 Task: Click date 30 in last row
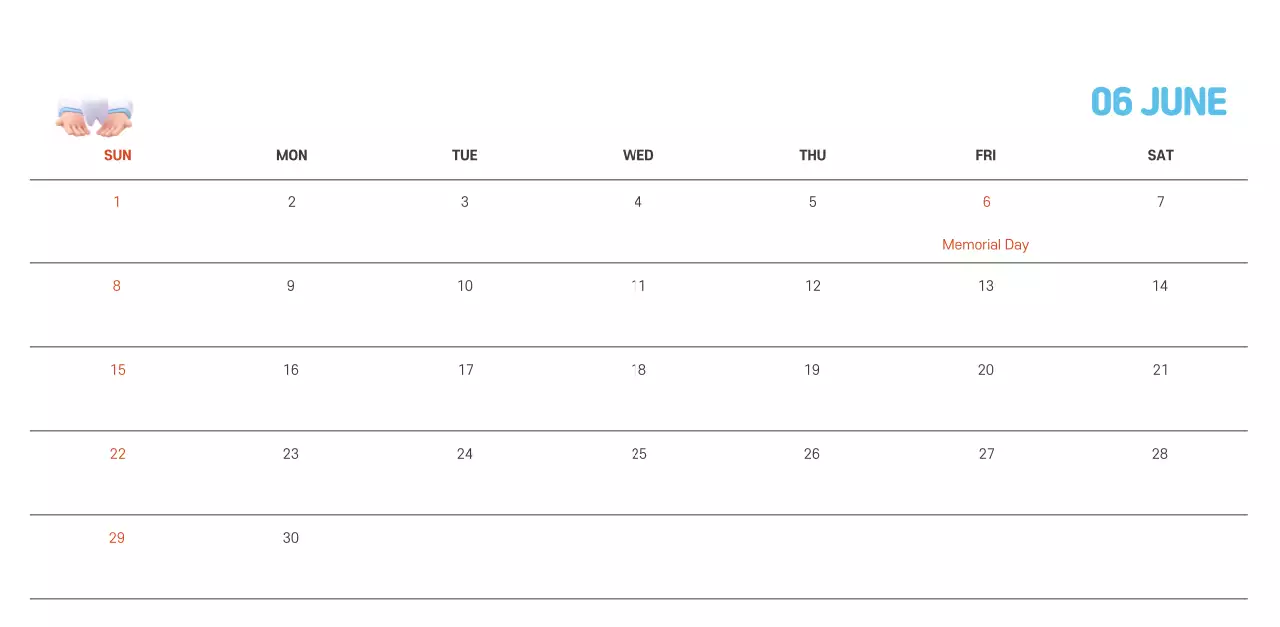[291, 538]
